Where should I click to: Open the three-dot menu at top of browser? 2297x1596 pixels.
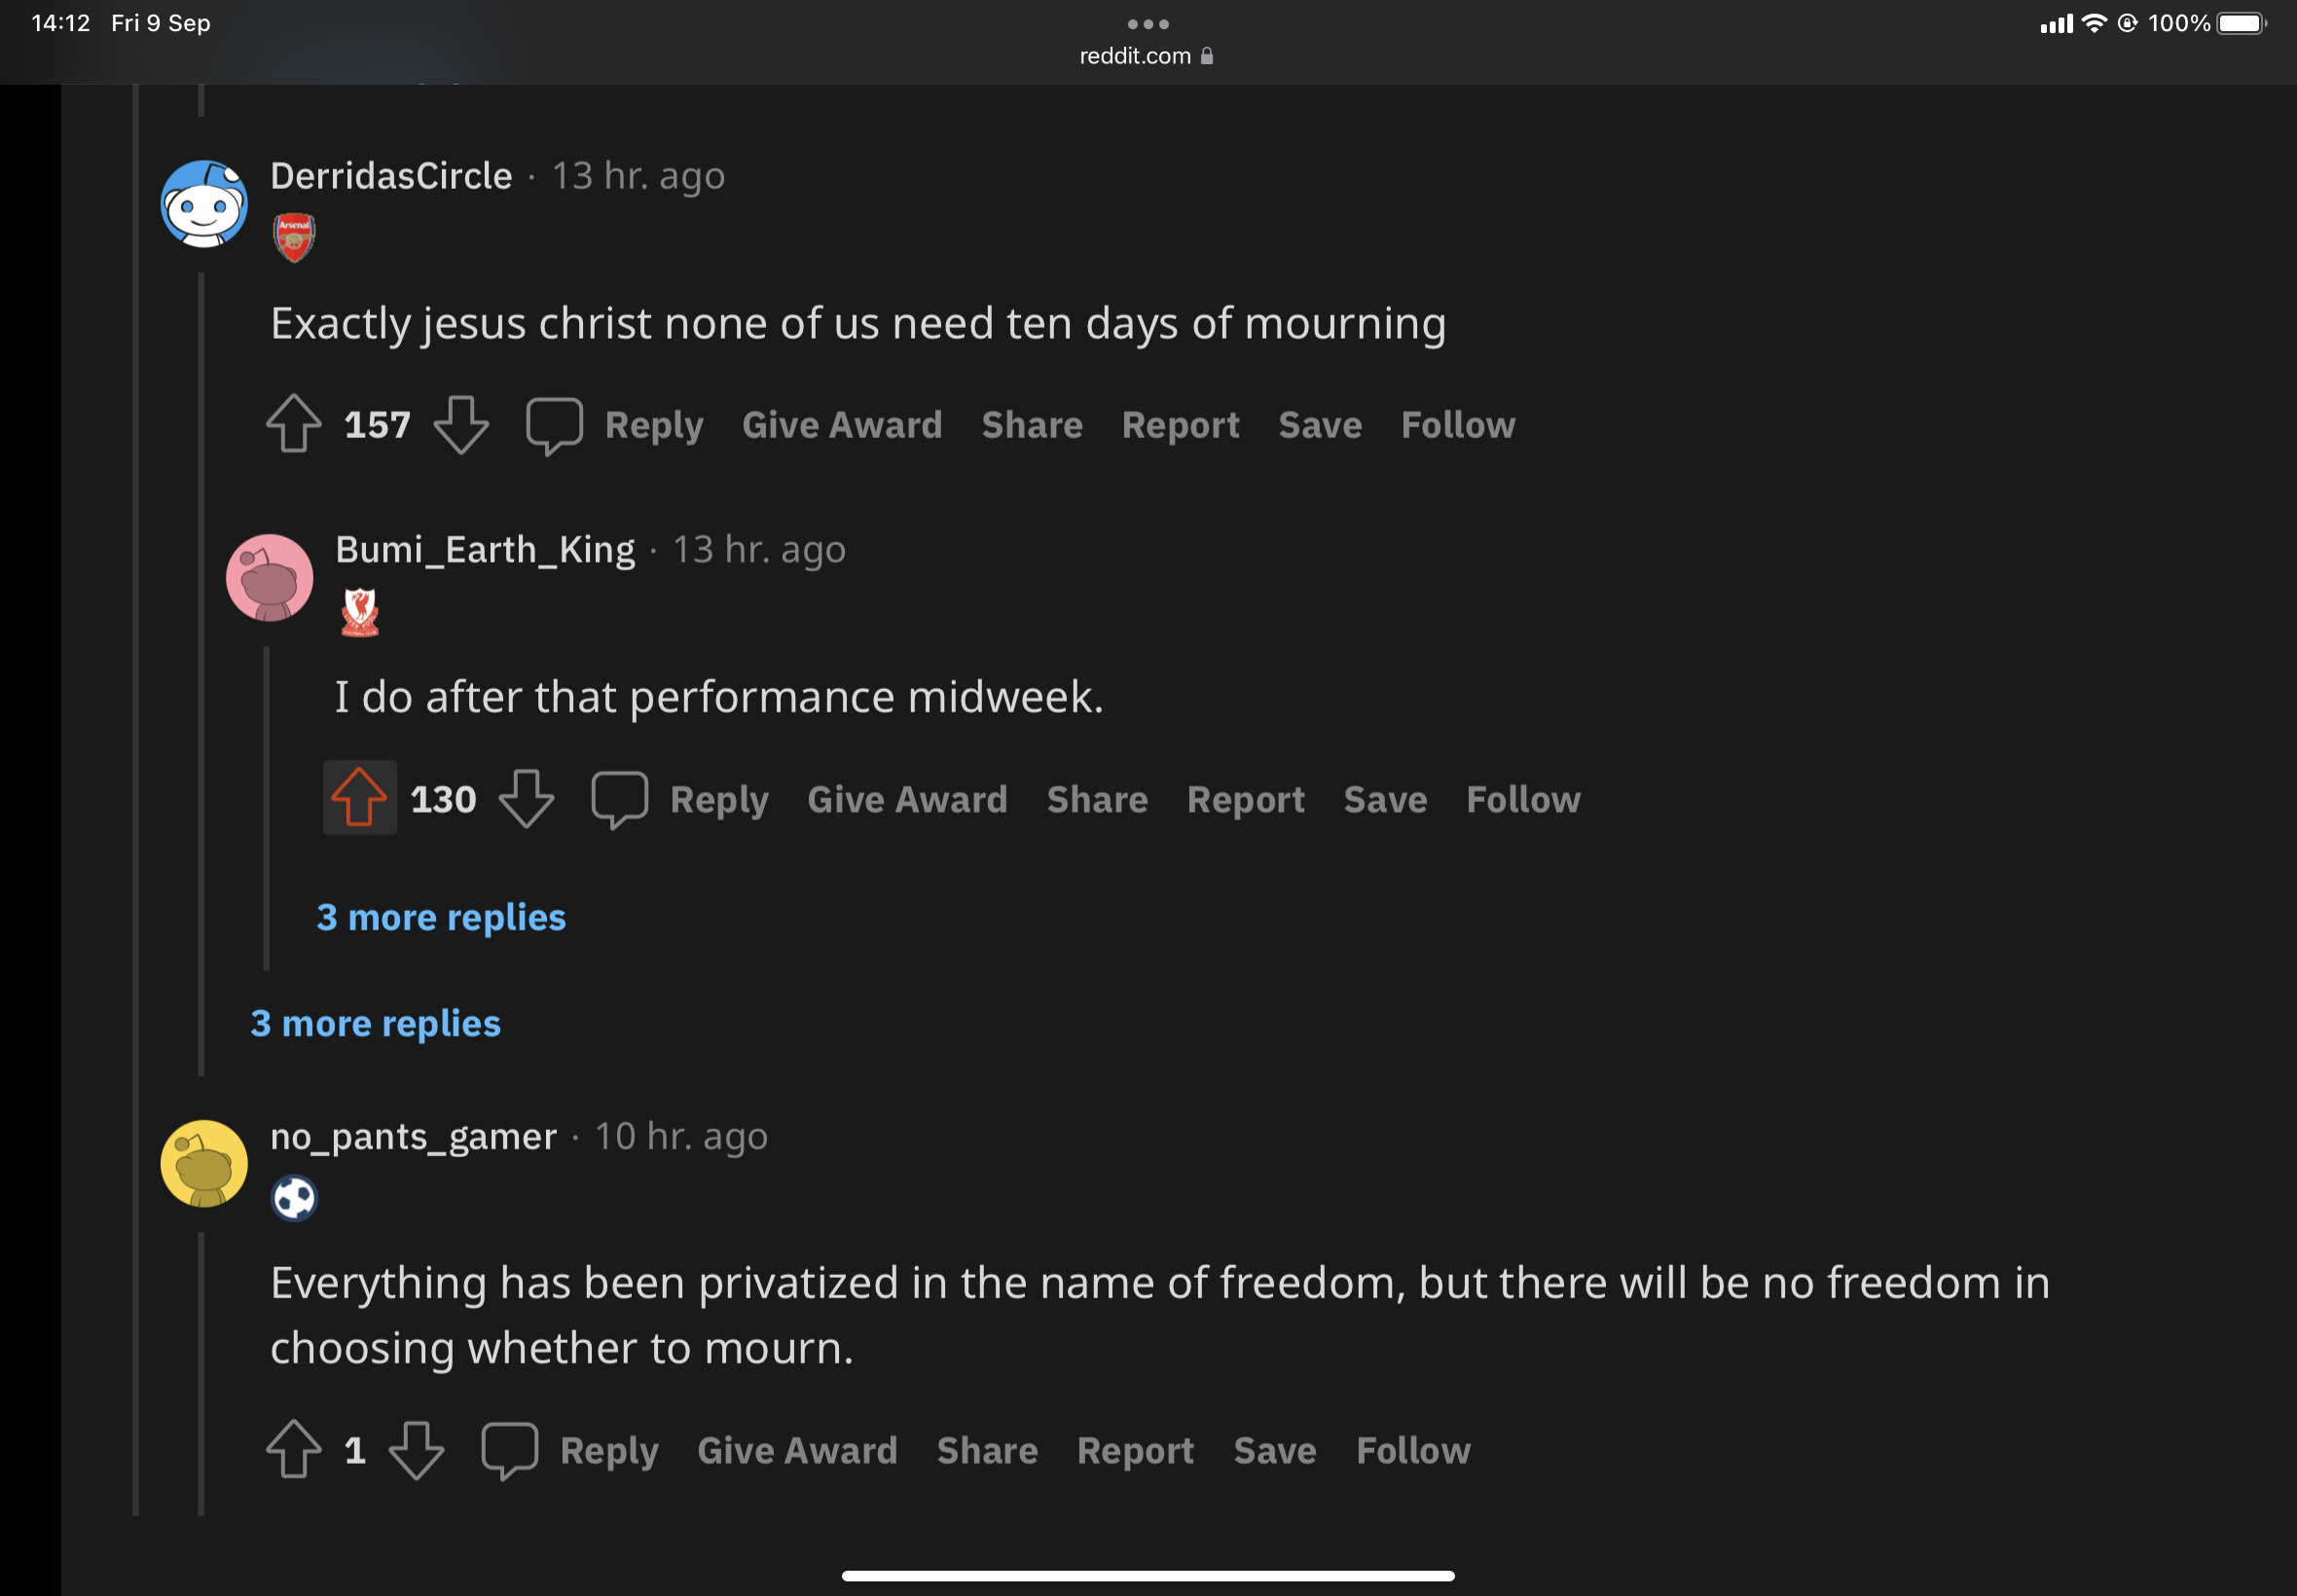[x=1147, y=24]
